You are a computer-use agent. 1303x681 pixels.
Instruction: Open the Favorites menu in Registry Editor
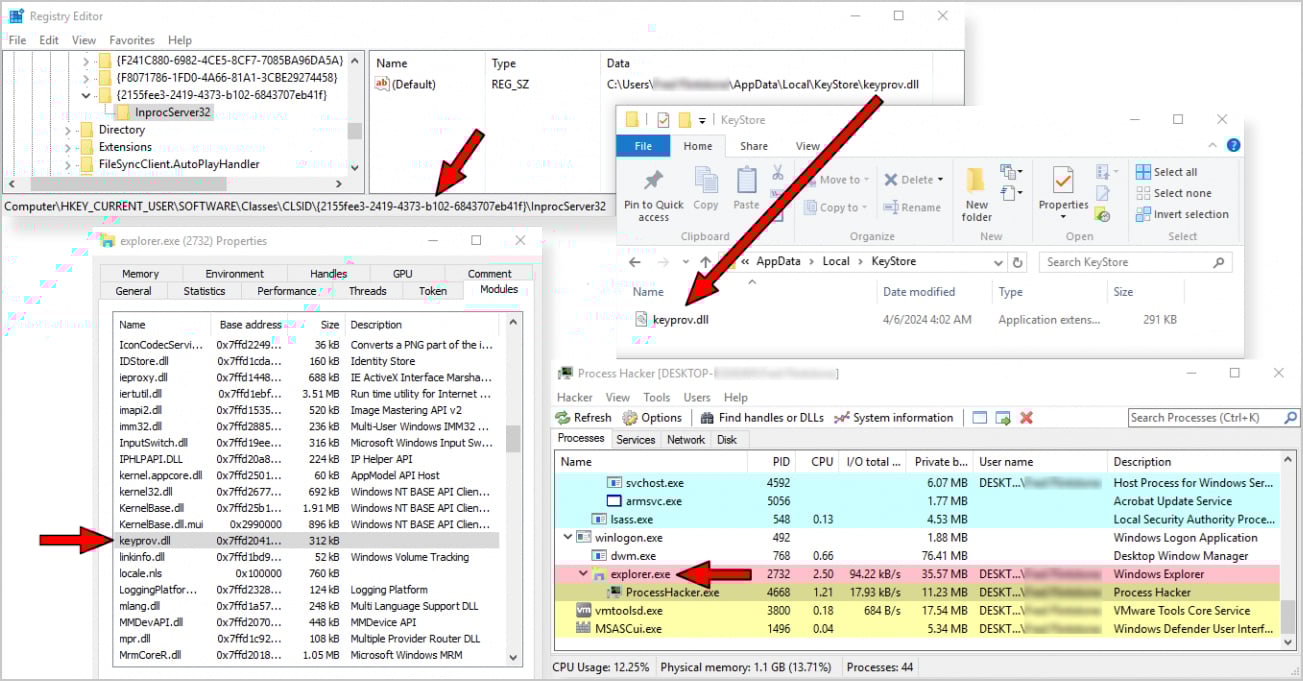(x=132, y=40)
